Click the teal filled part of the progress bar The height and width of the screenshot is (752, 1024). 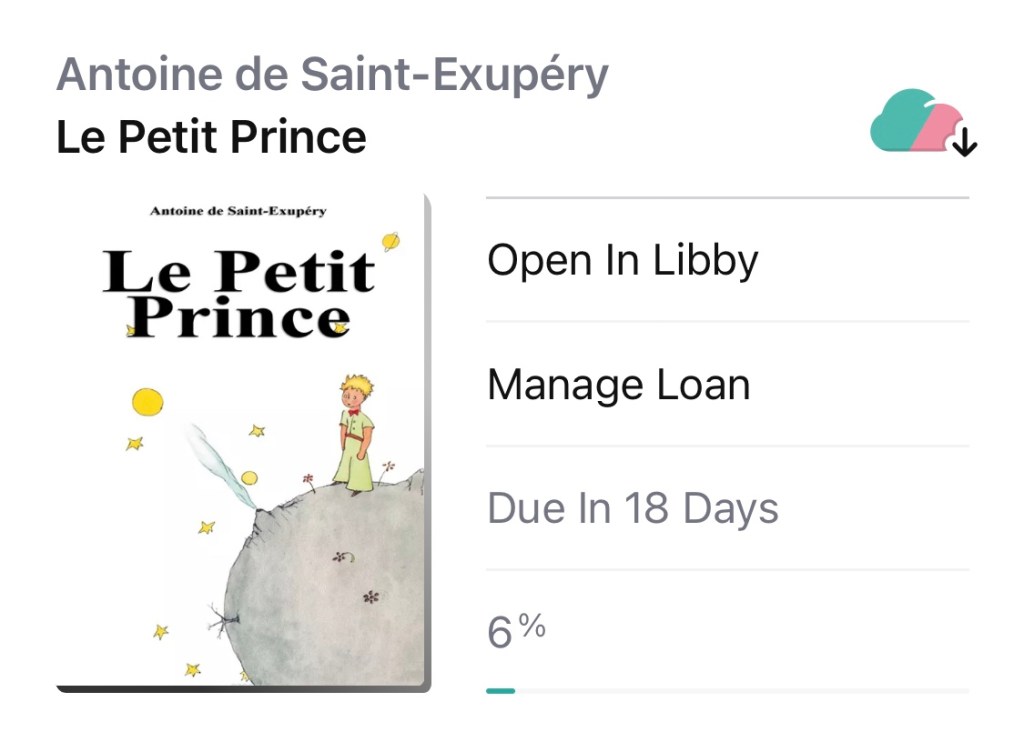point(500,690)
